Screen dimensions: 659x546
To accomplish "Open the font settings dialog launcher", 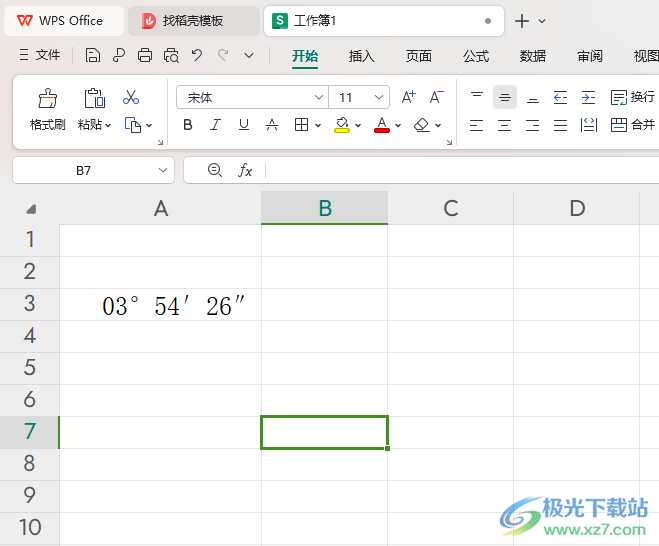I will click(449, 142).
